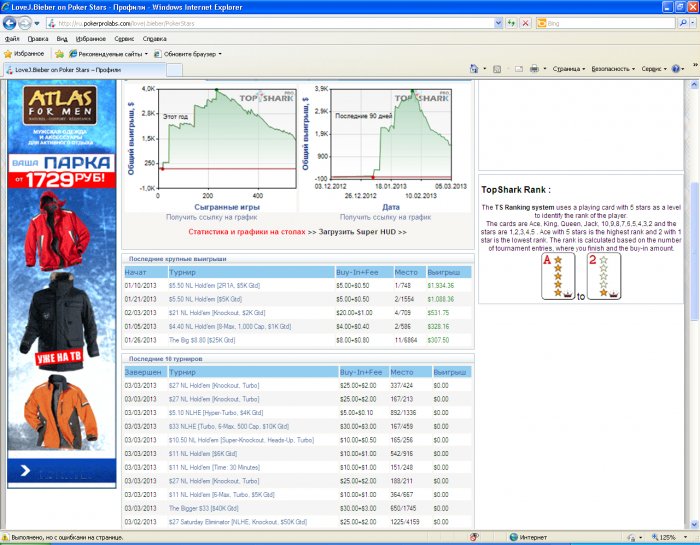Click the magnifier Search button

click(683, 23)
